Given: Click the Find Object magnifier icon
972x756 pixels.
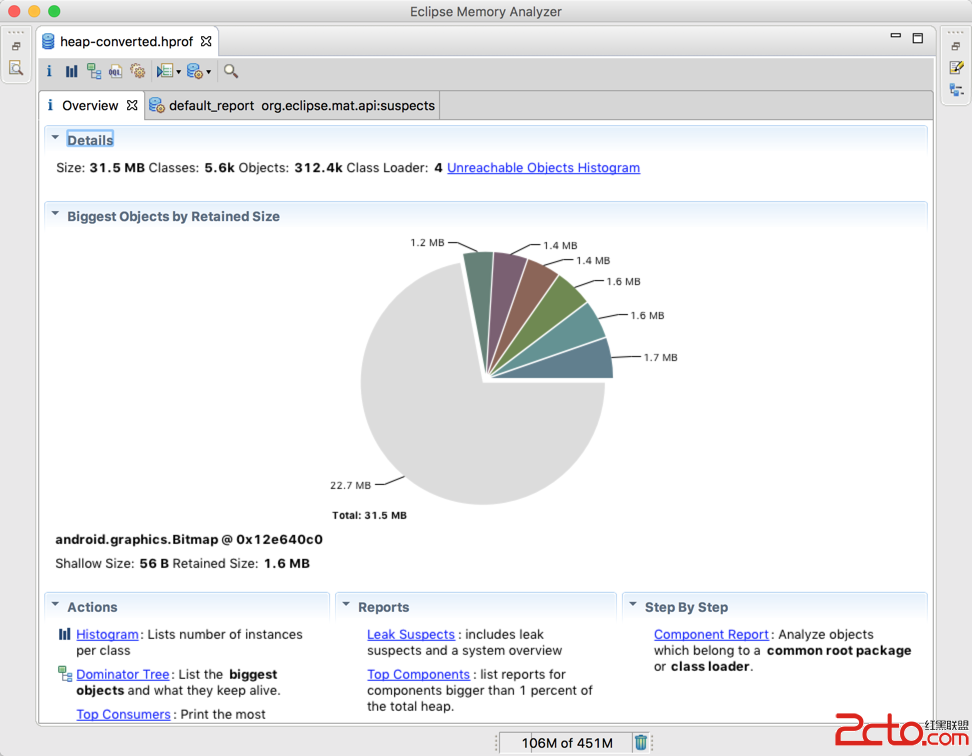Looking at the screenshot, I should point(231,71).
